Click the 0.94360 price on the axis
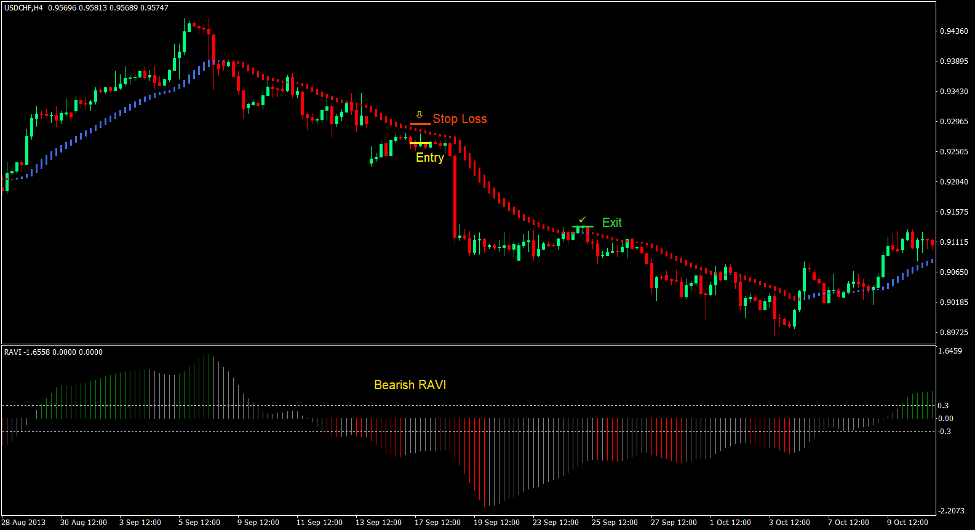 point(954,31)
